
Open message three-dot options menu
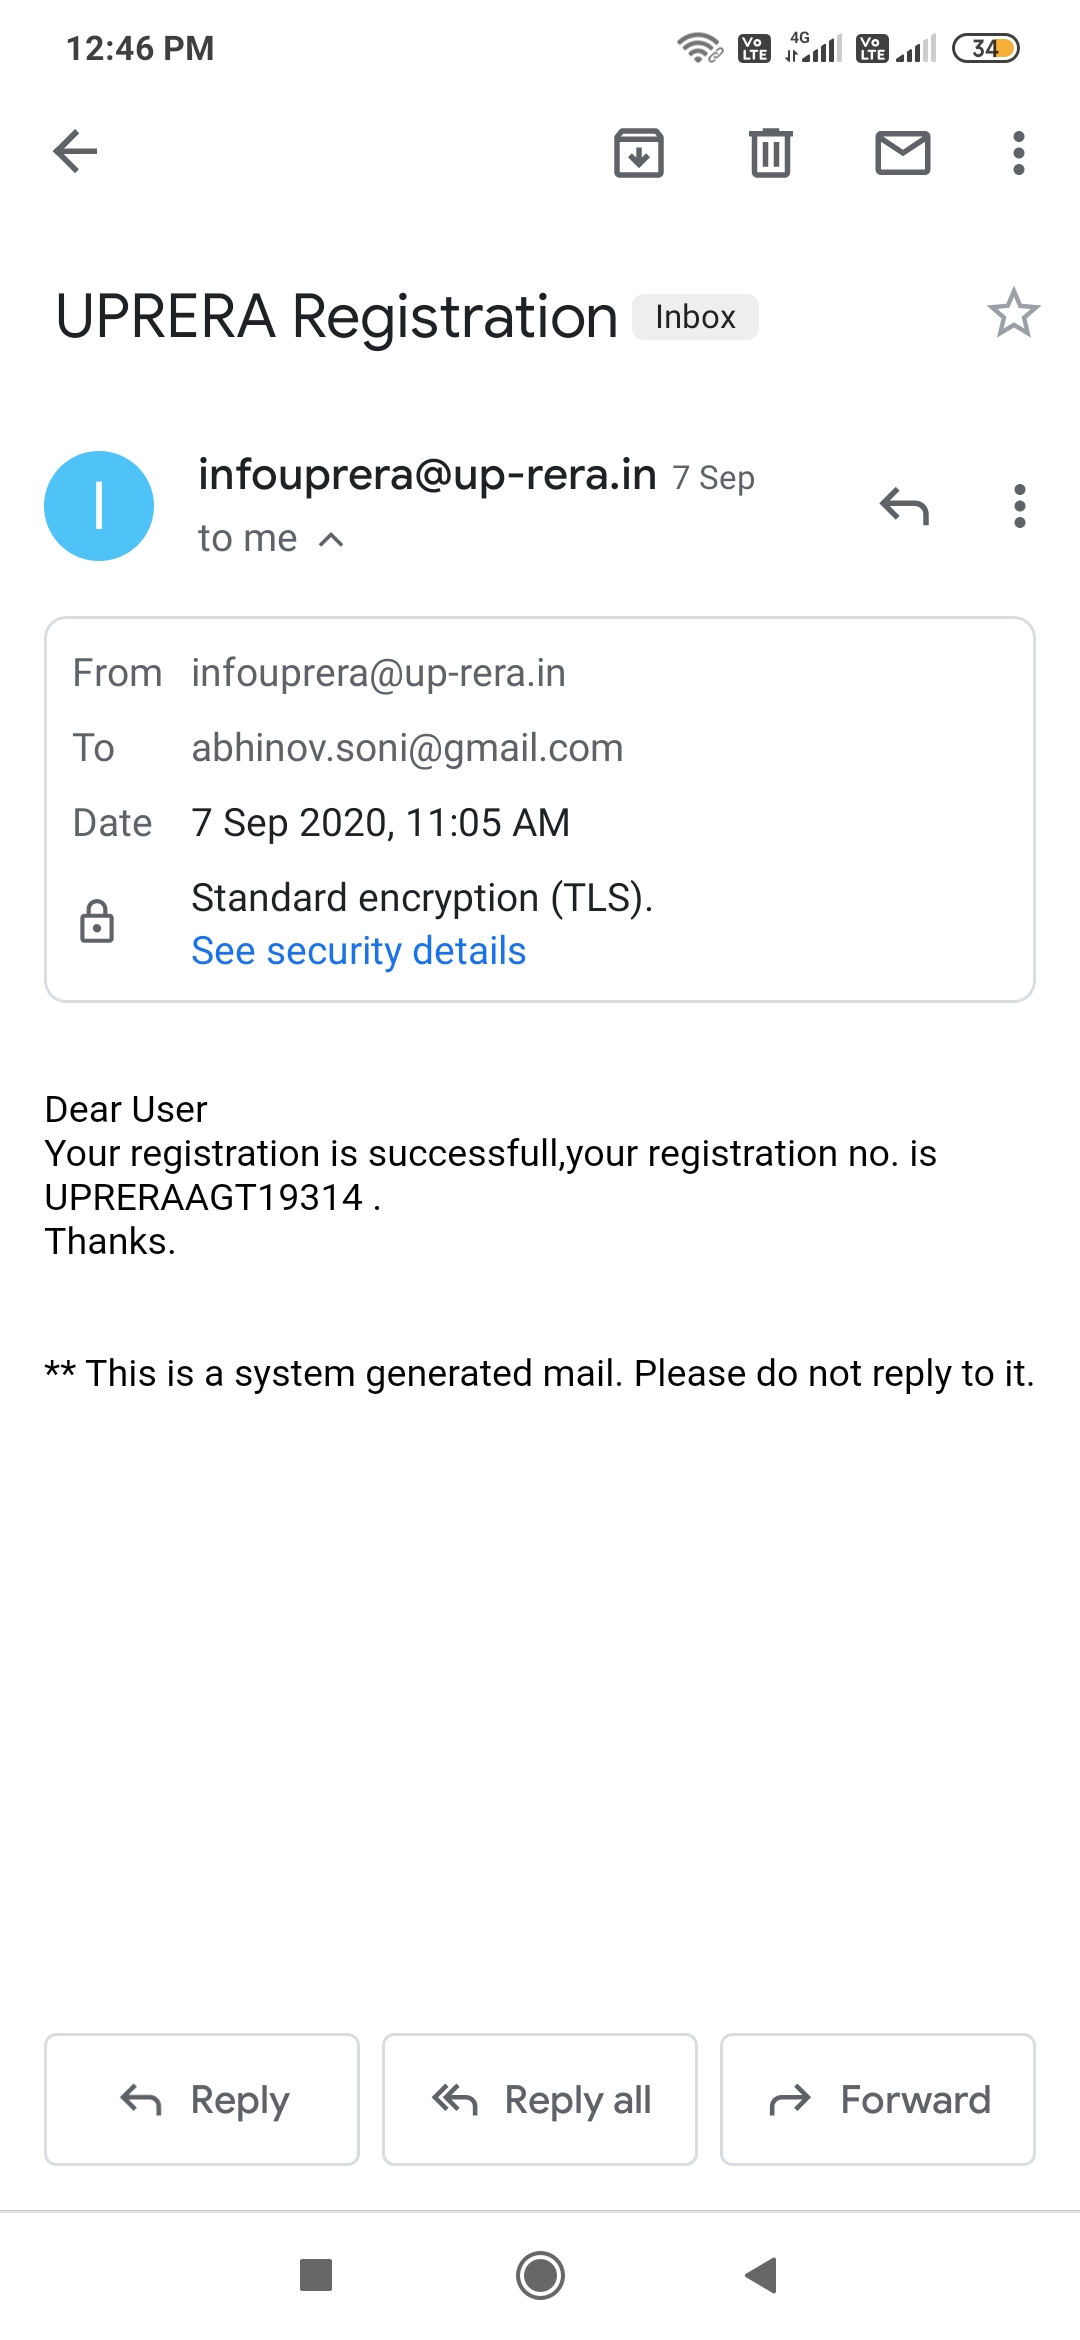[1019, 506]
